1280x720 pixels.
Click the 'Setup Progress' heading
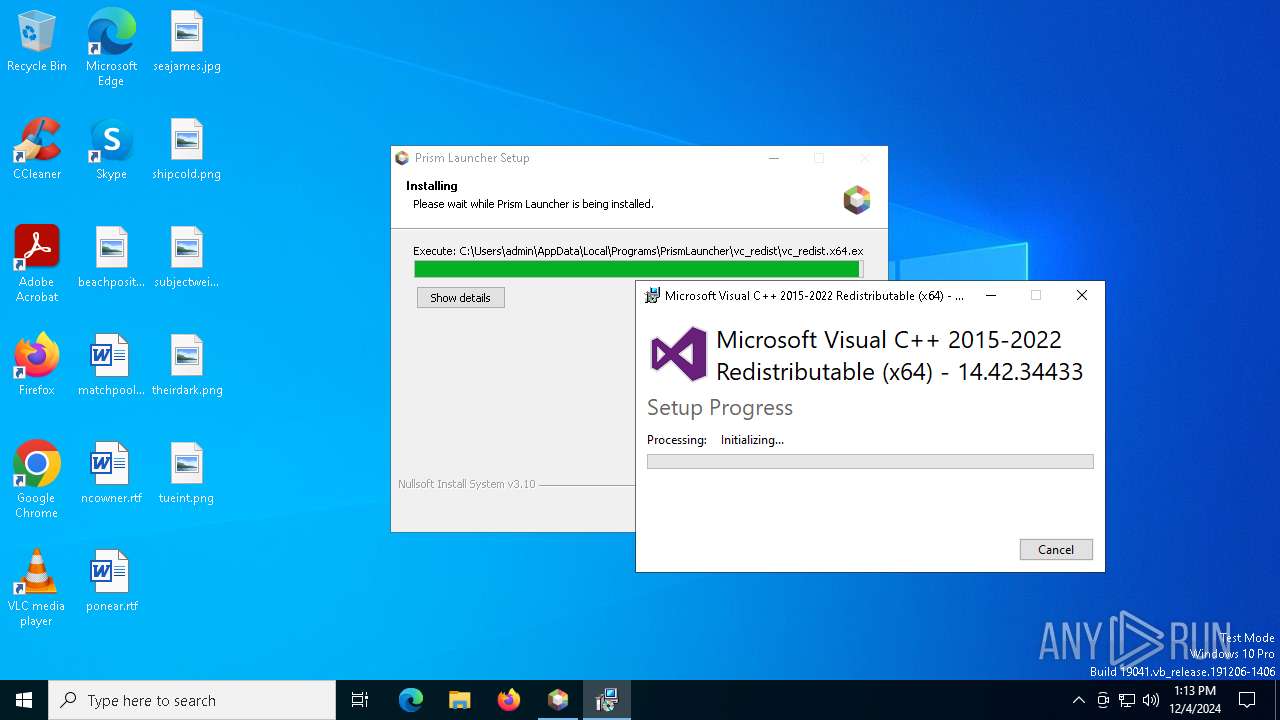[720, 408]
